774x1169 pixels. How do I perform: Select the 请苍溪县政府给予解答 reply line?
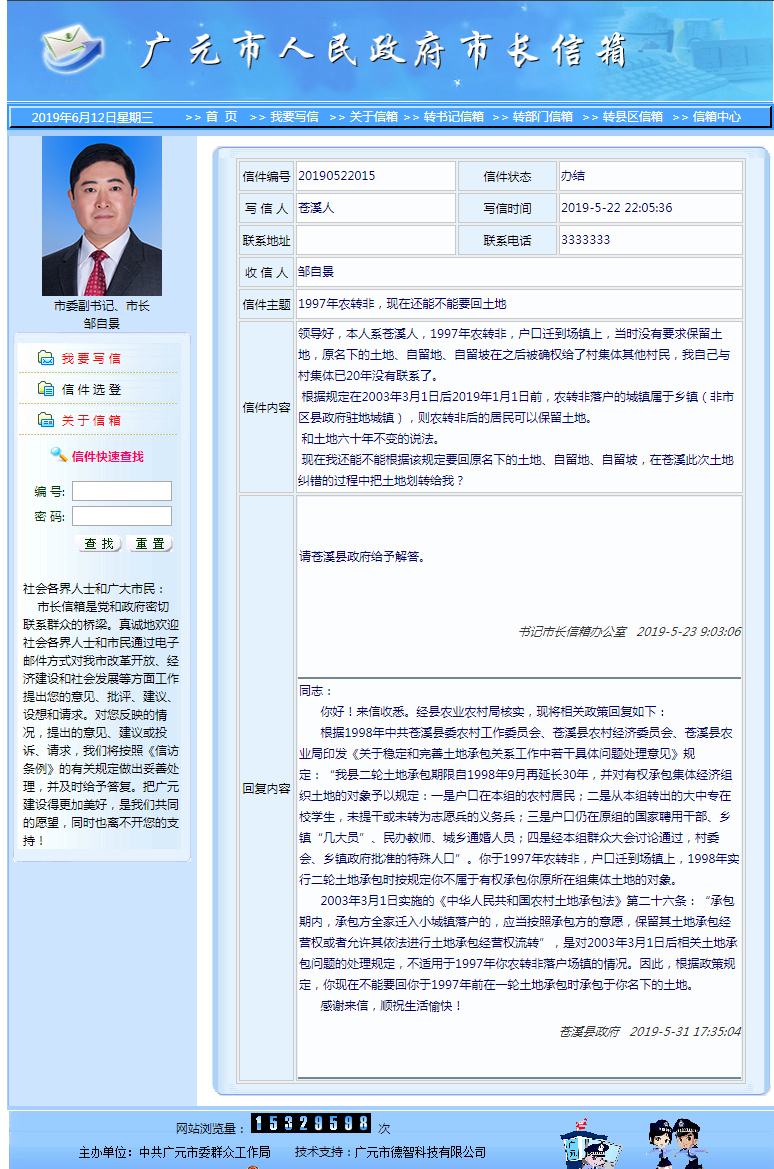pos(362,556)
